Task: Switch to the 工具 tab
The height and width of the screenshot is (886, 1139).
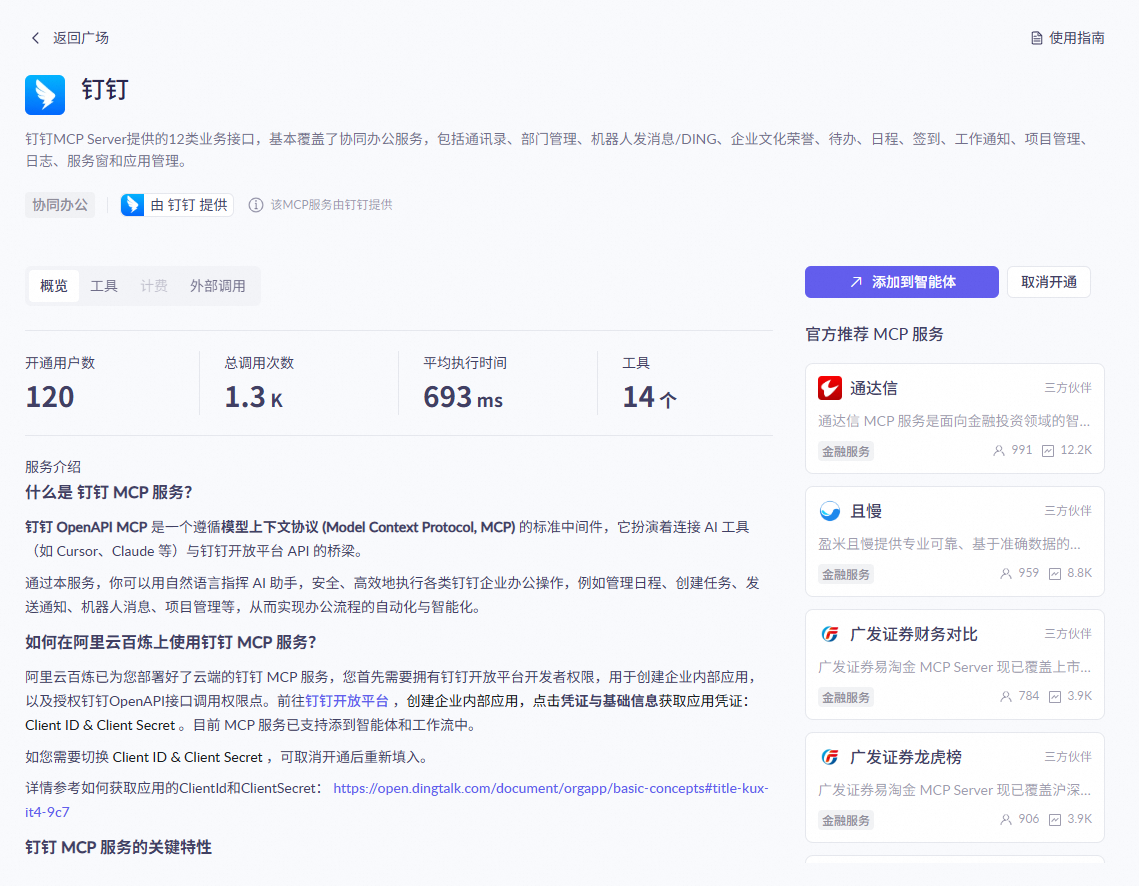Action: point(104,286)
